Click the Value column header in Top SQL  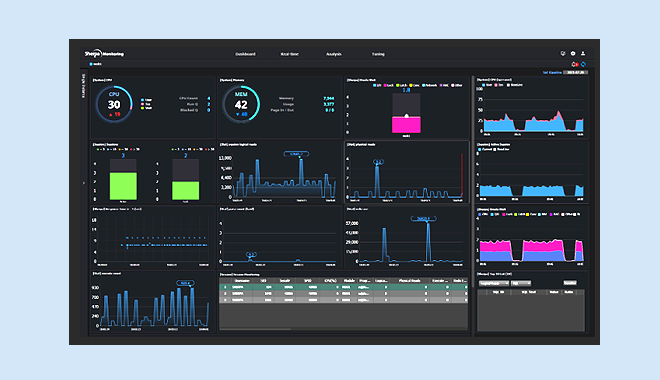(x=554, y=292)
